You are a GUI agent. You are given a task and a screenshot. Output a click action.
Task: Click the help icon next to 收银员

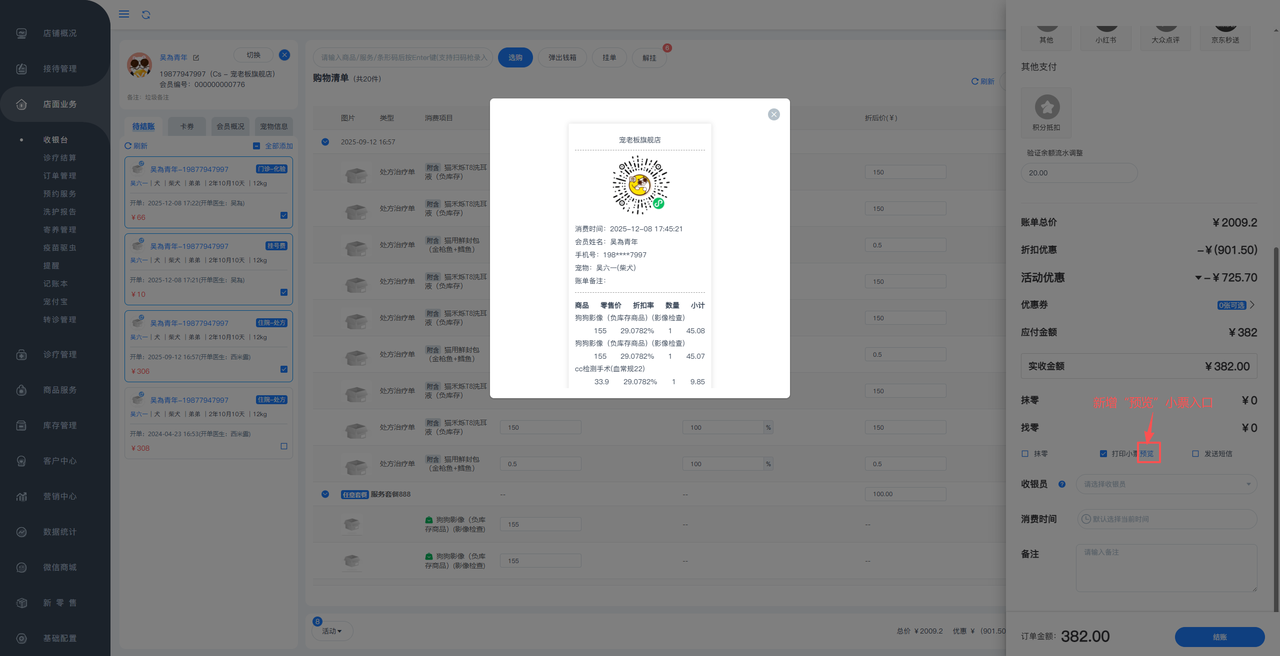pyautogui.click(x=1061, y=484)
